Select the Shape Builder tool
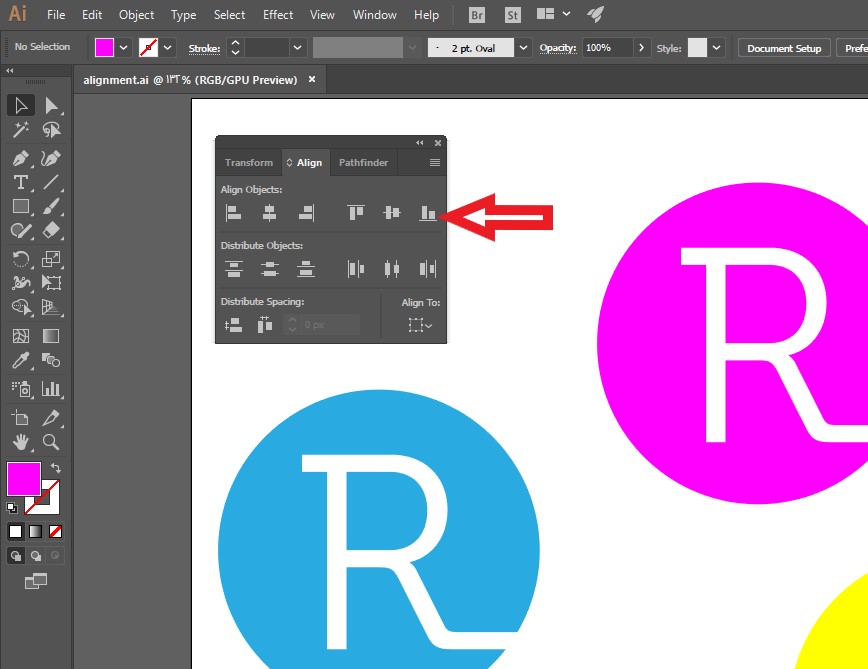 [x=21, y=307]
